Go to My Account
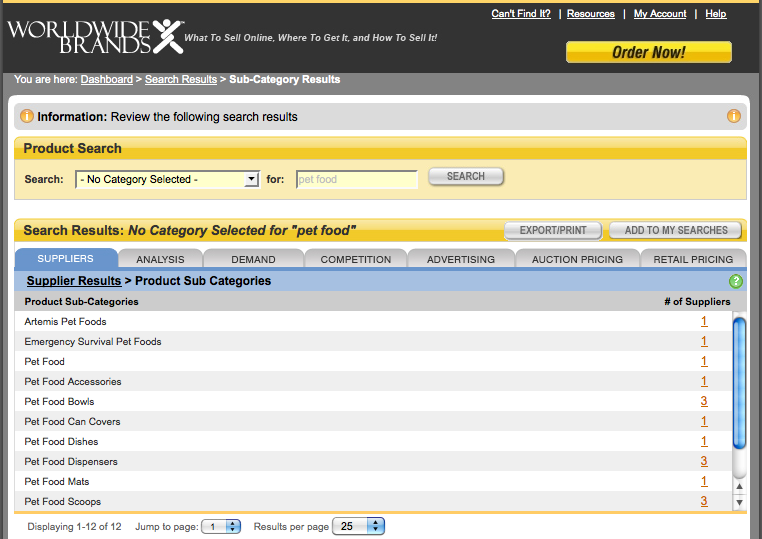The image size is (762, 539). tap(660, 14)
